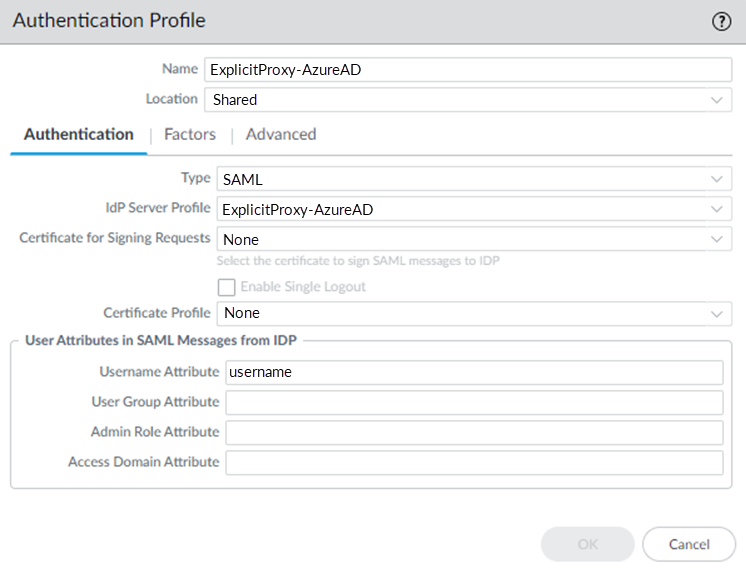Viewport: 746px width, 578px height.
Task: Open the Advanced tab
Action: coord(281,134)
